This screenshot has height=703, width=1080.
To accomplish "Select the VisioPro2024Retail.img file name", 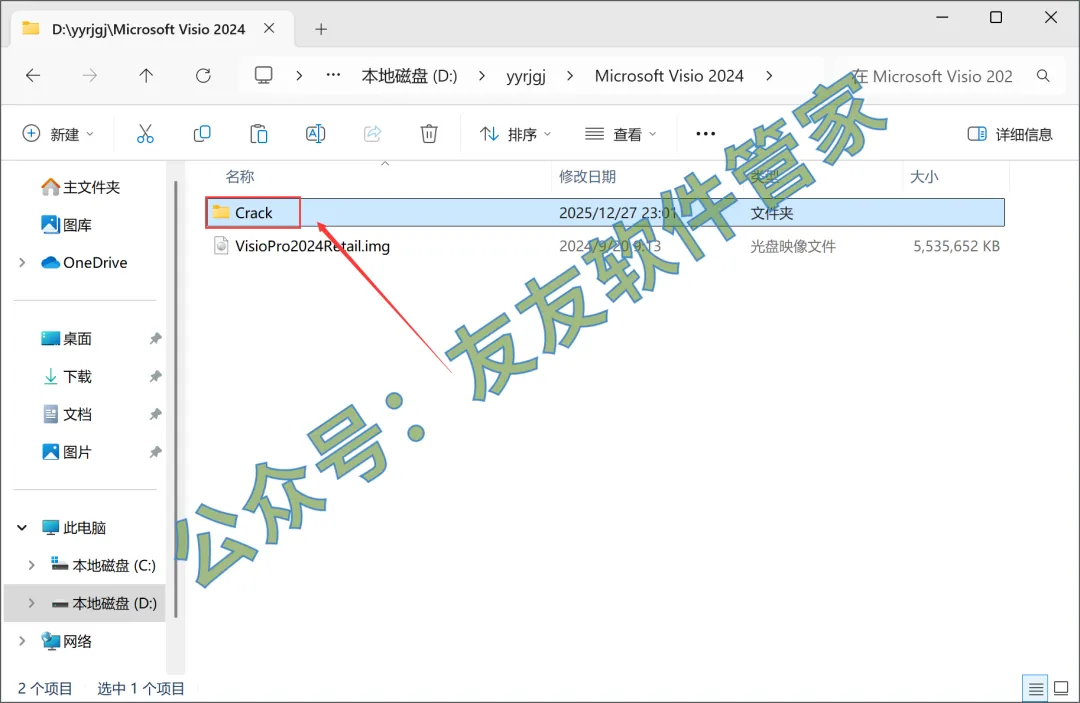I will pos(312,246).
